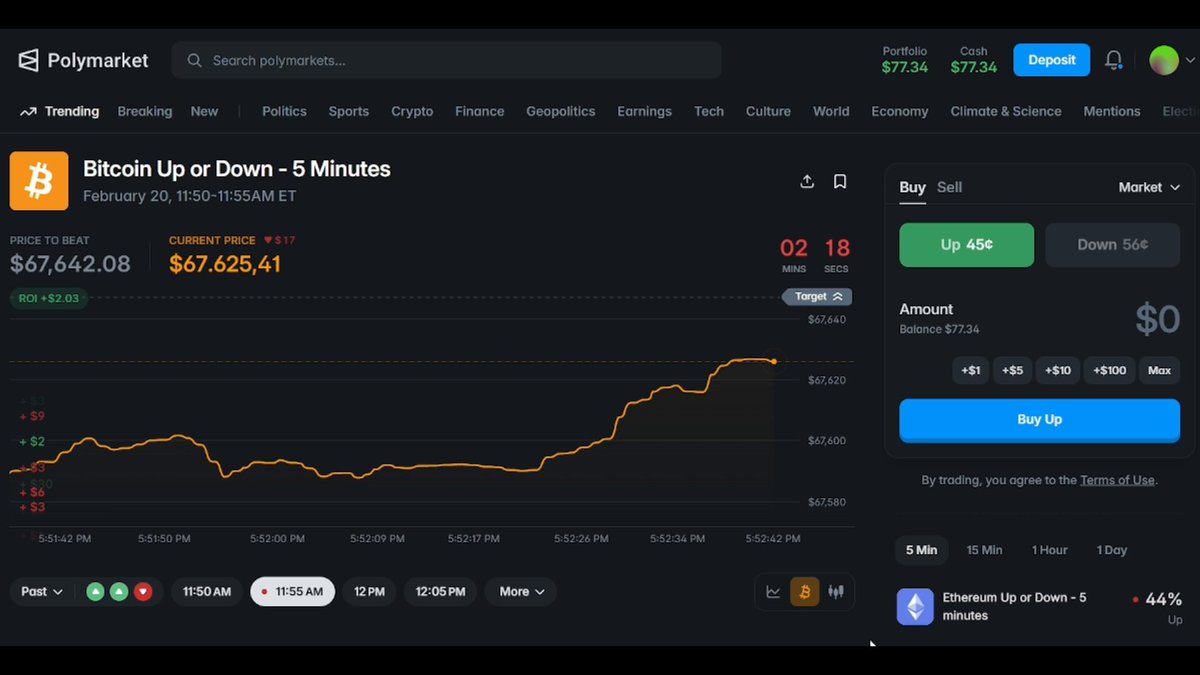Bookmark the Bitcoin Up or Down market
1200x675 pixels.
tap(840, 181)
